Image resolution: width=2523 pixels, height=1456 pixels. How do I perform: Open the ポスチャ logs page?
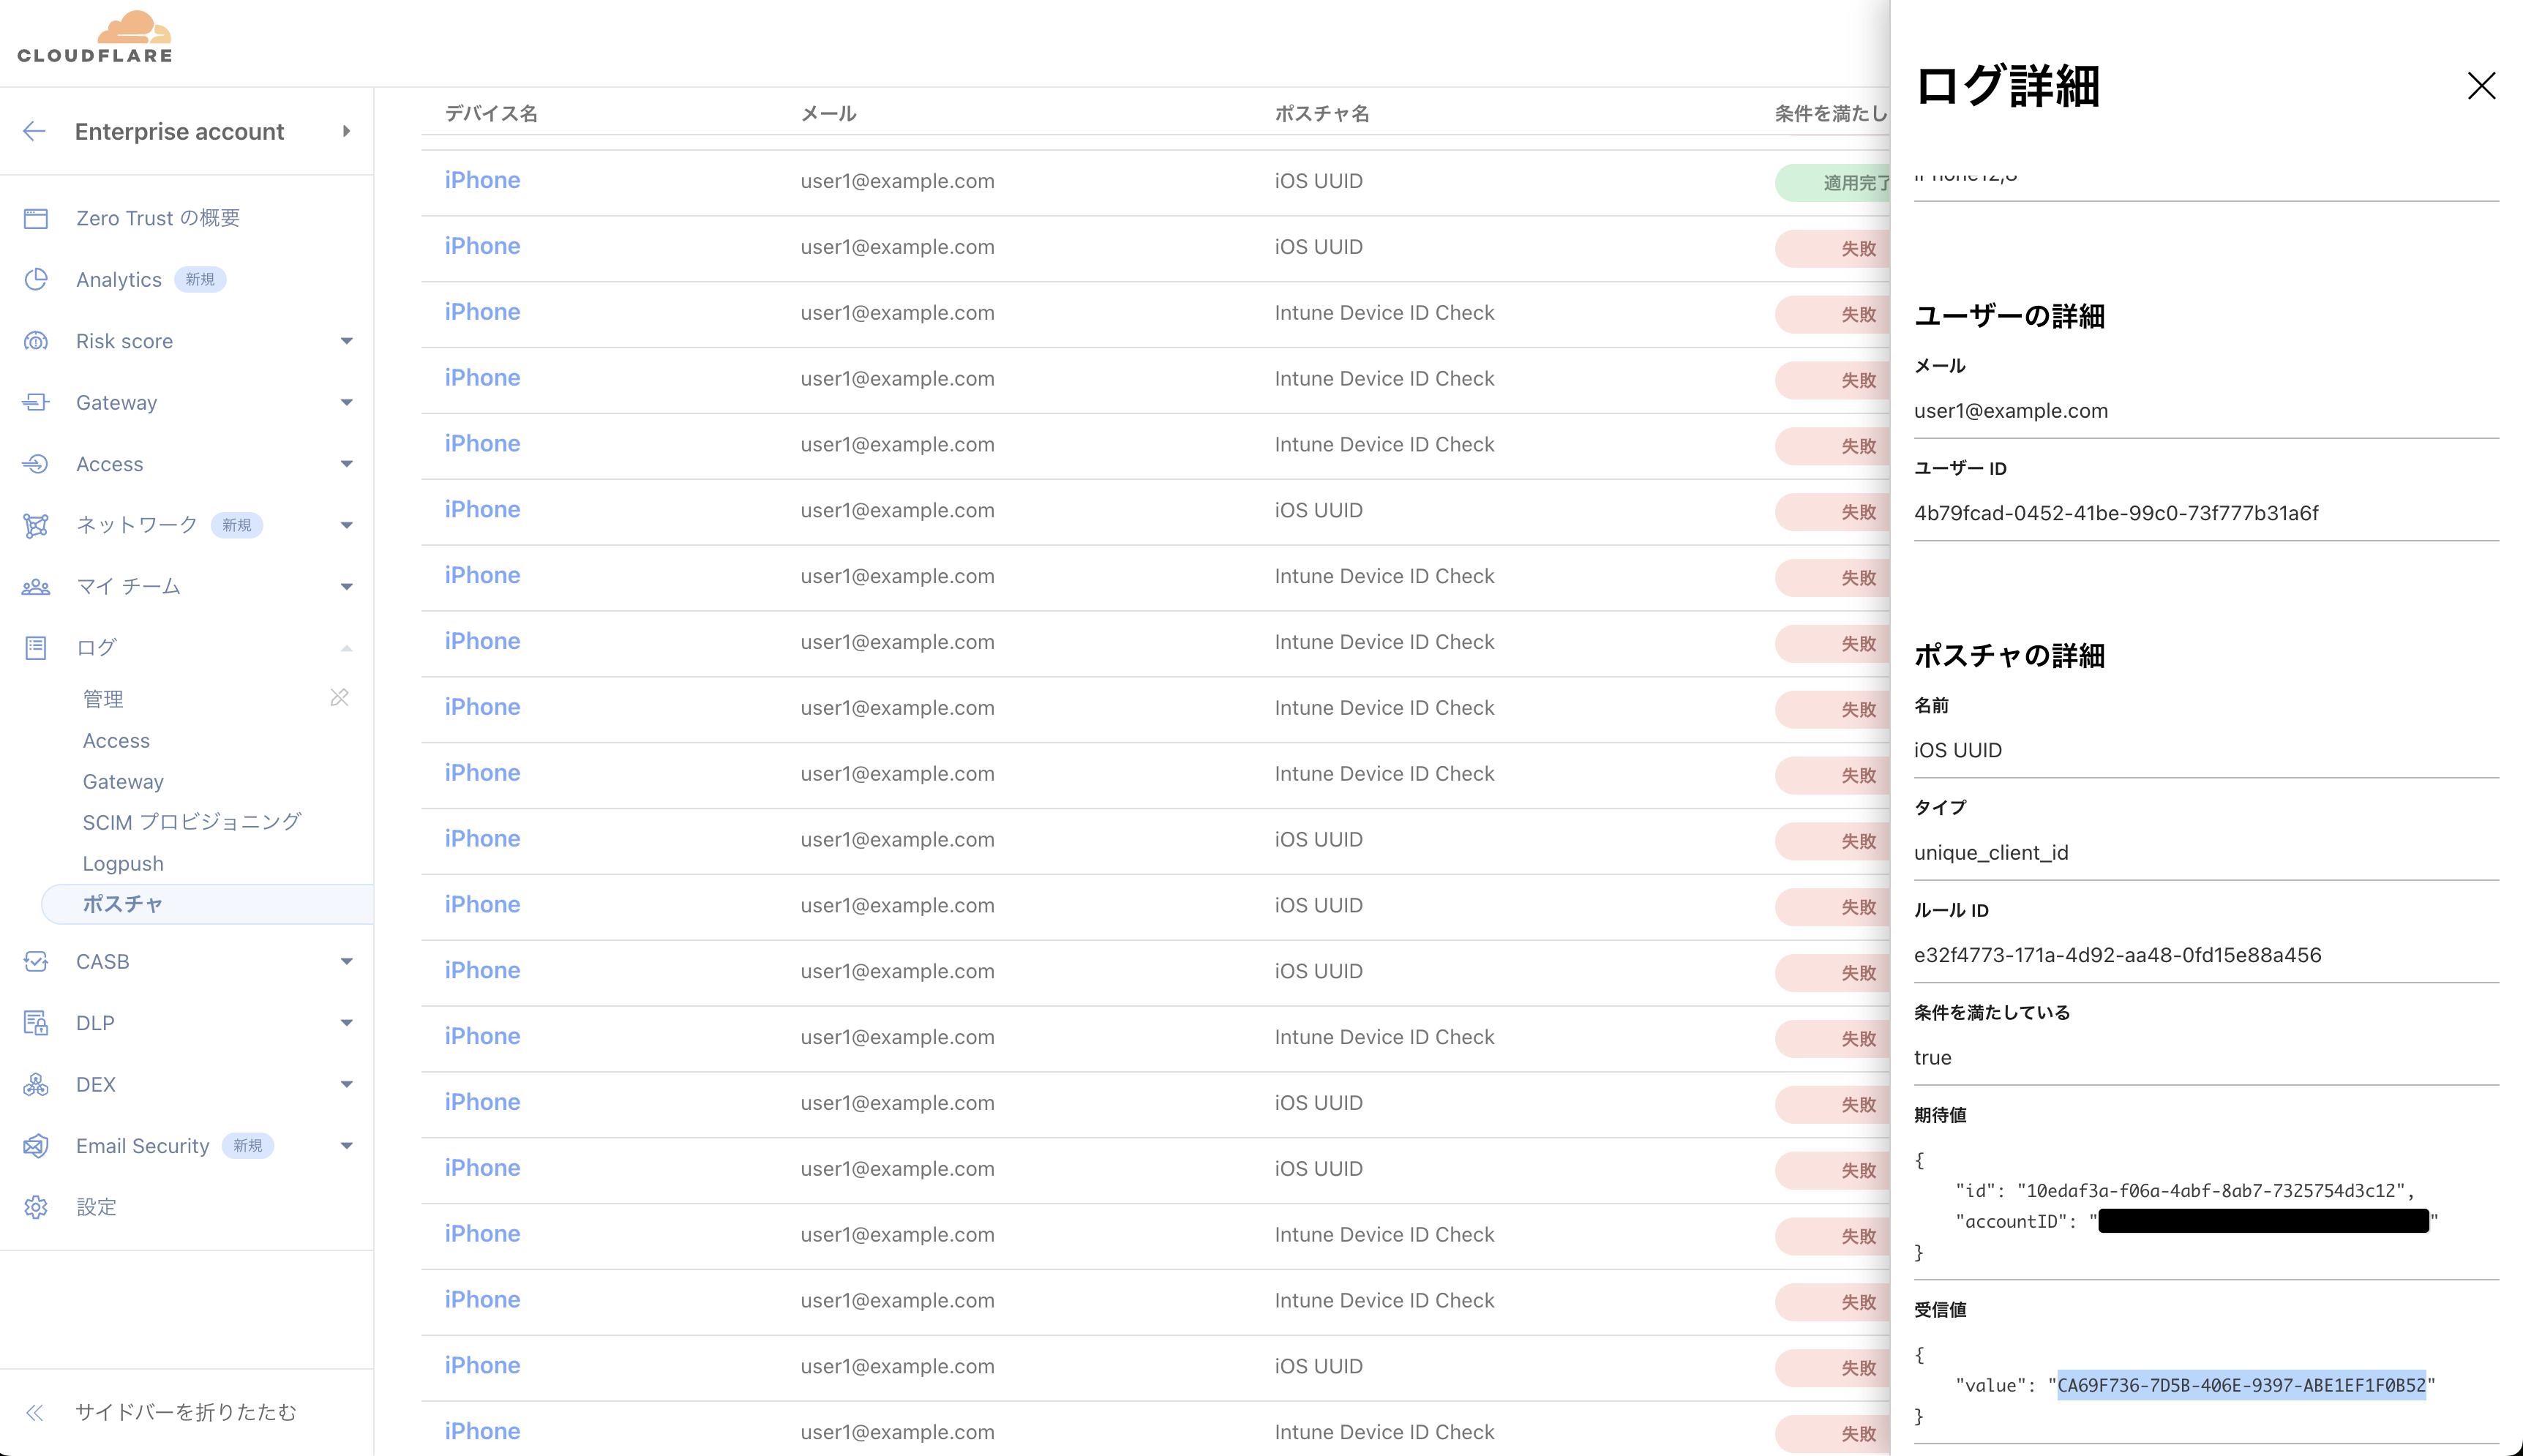pos(122,904)
